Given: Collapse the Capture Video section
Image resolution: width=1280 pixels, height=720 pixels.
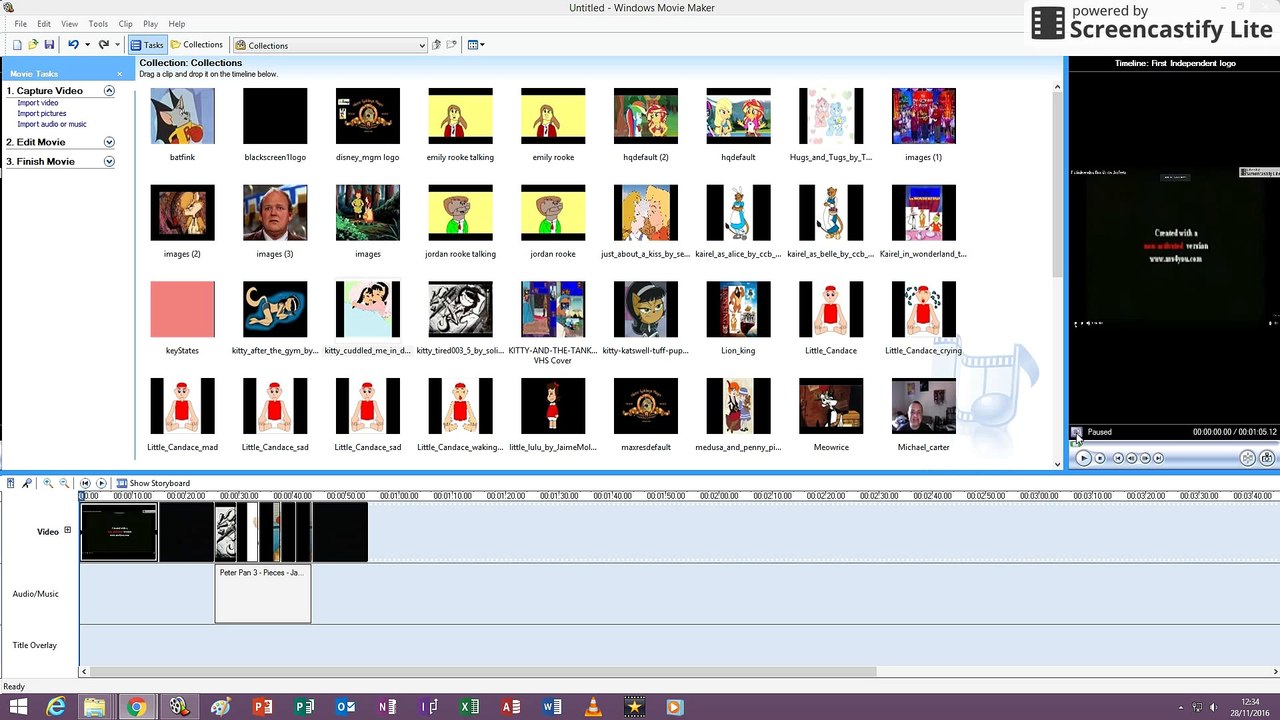Looking at the screenshot, I should (109, 91).
